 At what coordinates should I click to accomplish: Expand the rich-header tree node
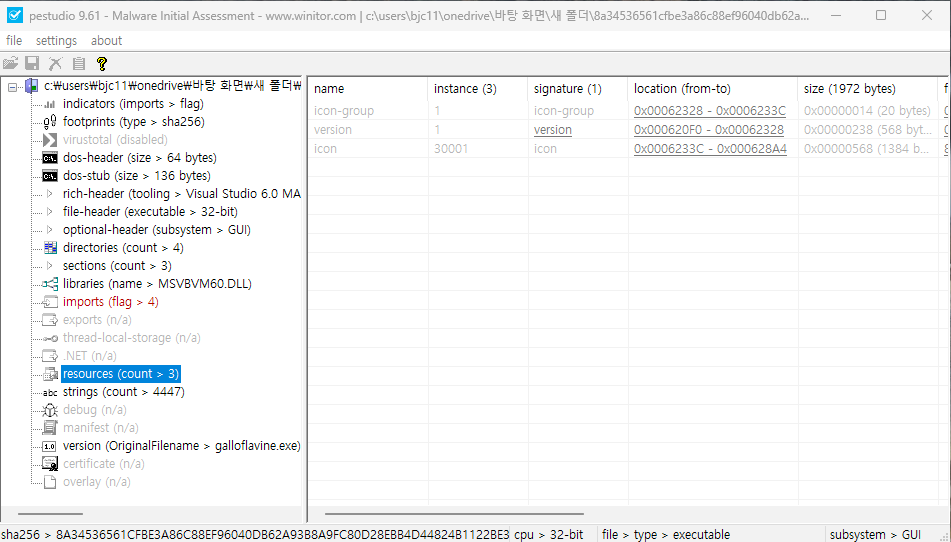pos(50,194)
